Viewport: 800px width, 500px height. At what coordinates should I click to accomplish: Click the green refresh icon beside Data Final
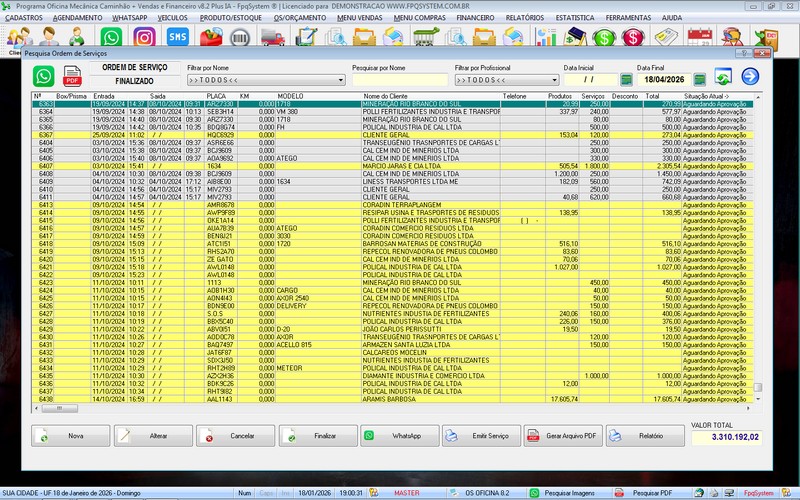coord(724,77)
